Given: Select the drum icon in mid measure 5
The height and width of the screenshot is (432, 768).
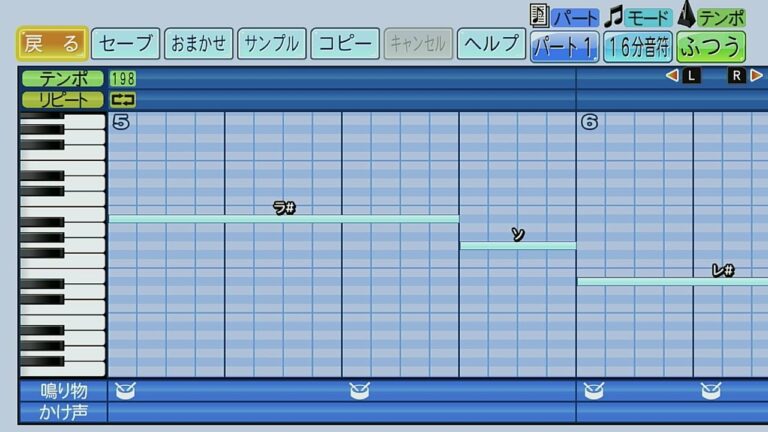Looking at the screenshot, I should click(359, 391).
